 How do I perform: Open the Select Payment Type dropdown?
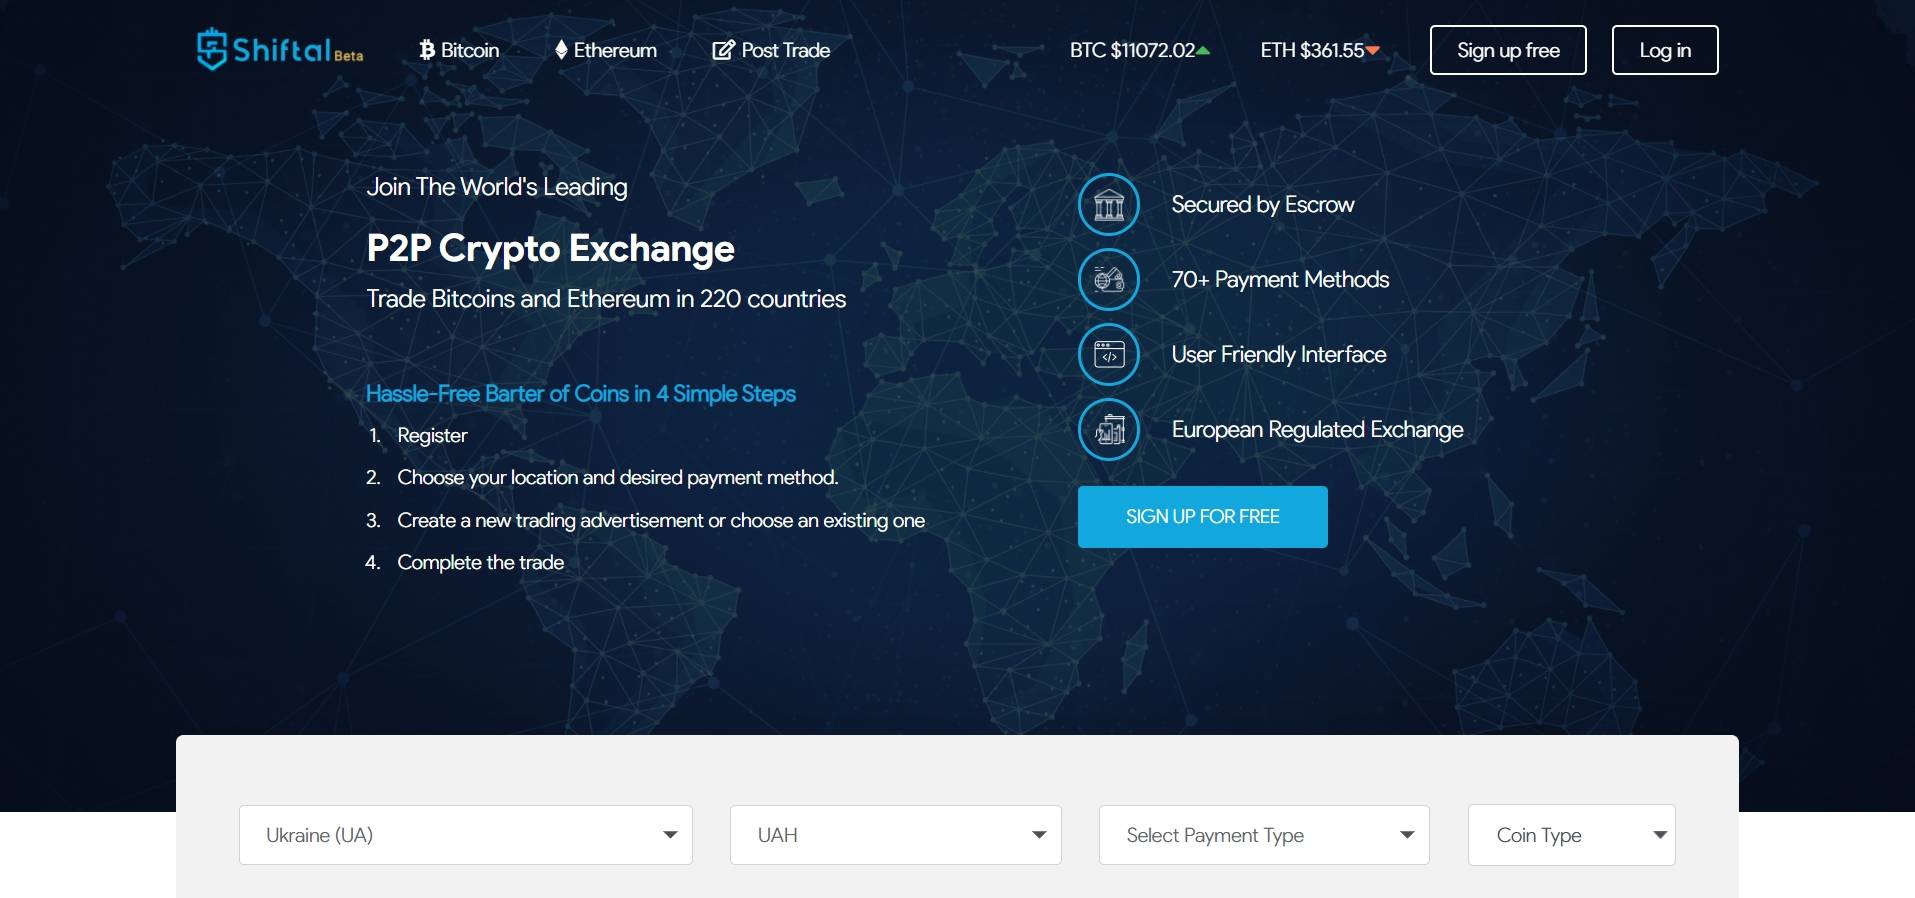pos(1264,835)
